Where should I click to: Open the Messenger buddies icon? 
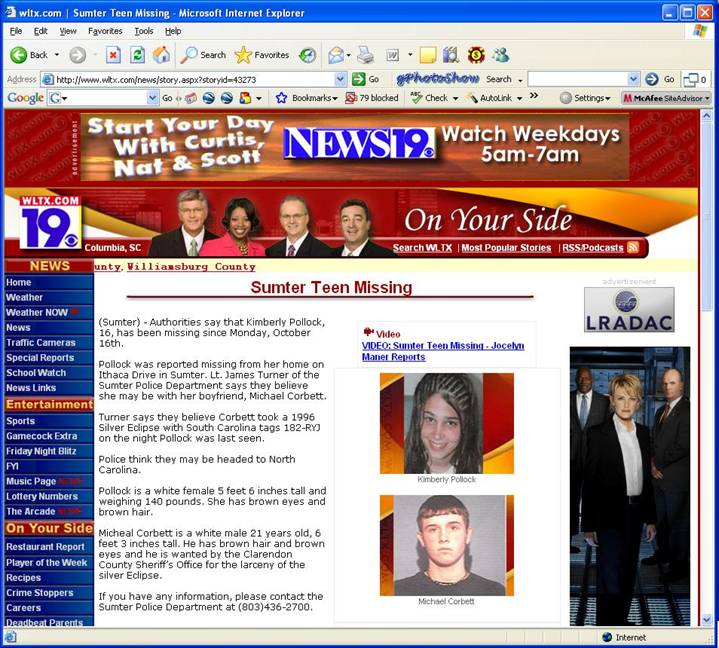500,55
